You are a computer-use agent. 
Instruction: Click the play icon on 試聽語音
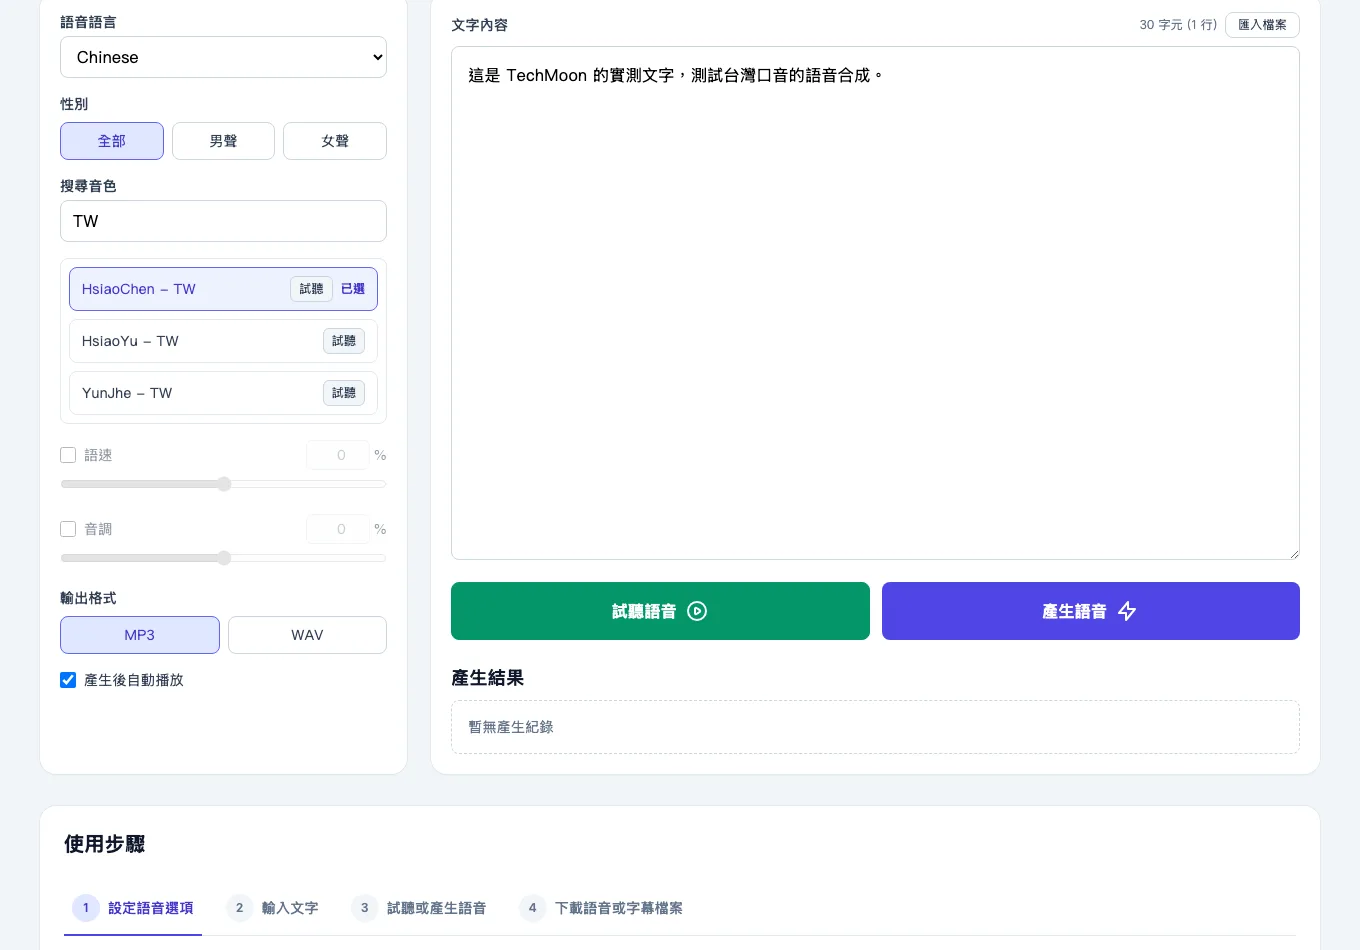[x=697, y=611]
